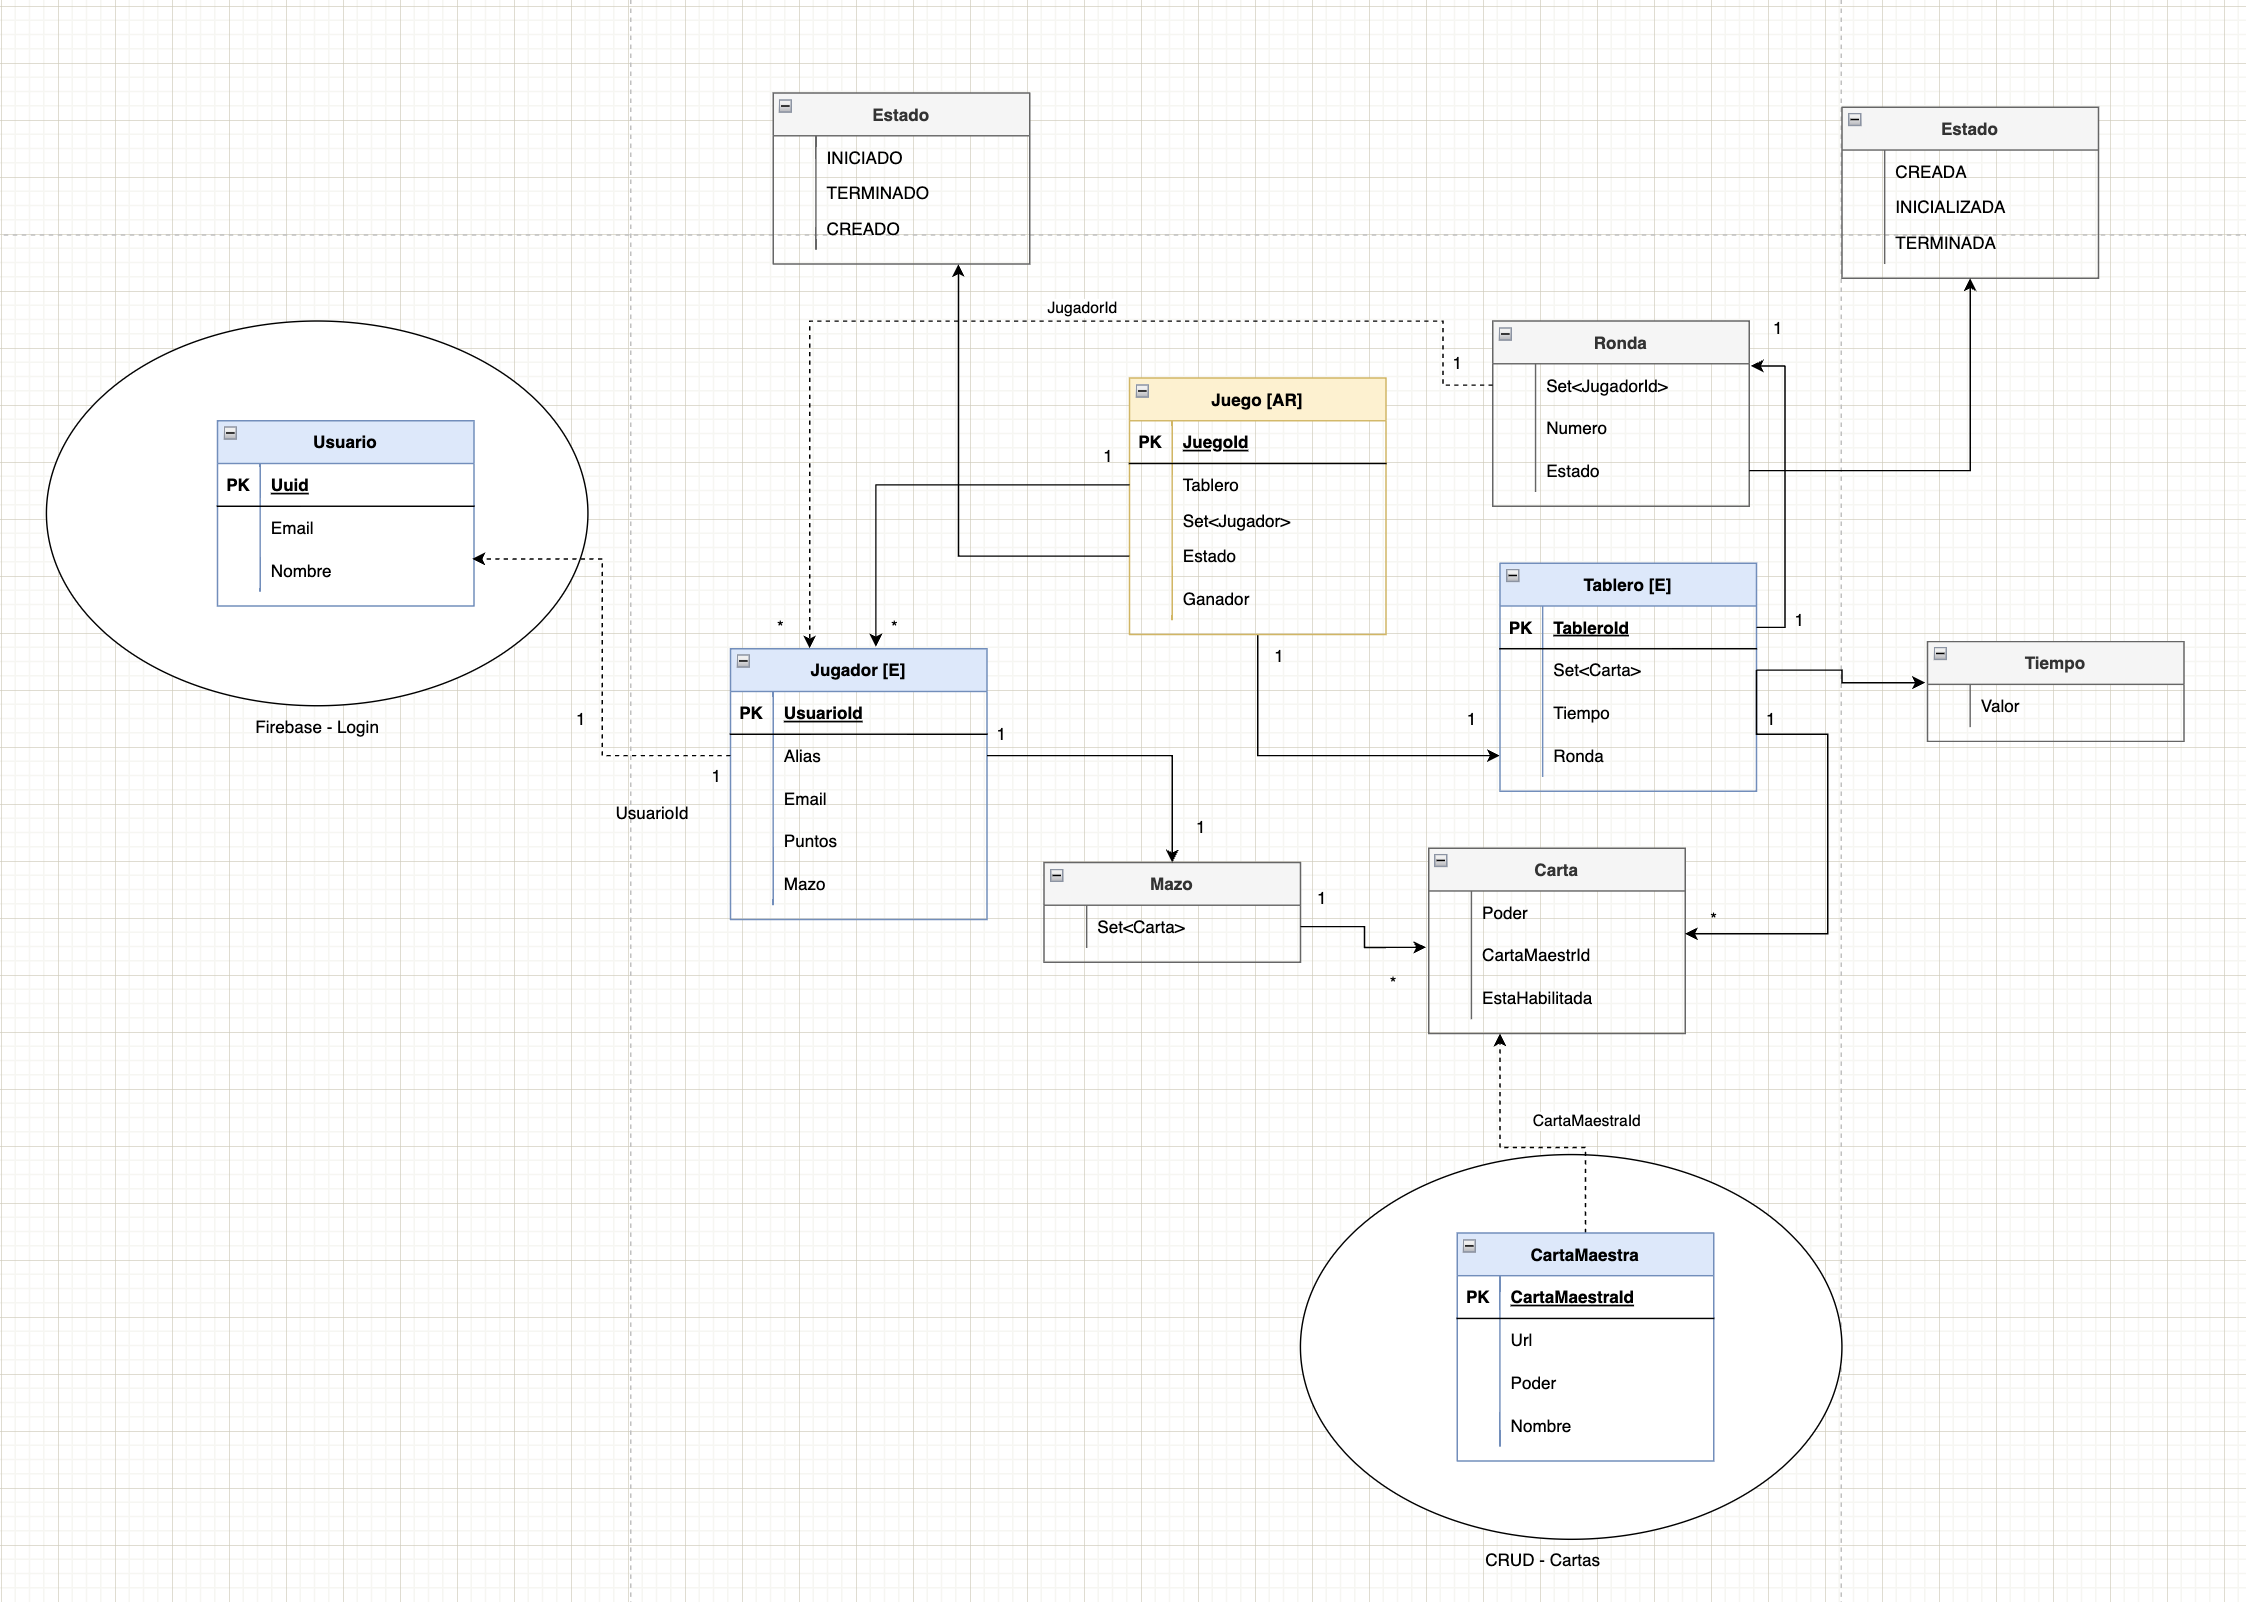
Task: Collapse the Tiempo table
Action: pyautogui.click(x=1940, y=654)
